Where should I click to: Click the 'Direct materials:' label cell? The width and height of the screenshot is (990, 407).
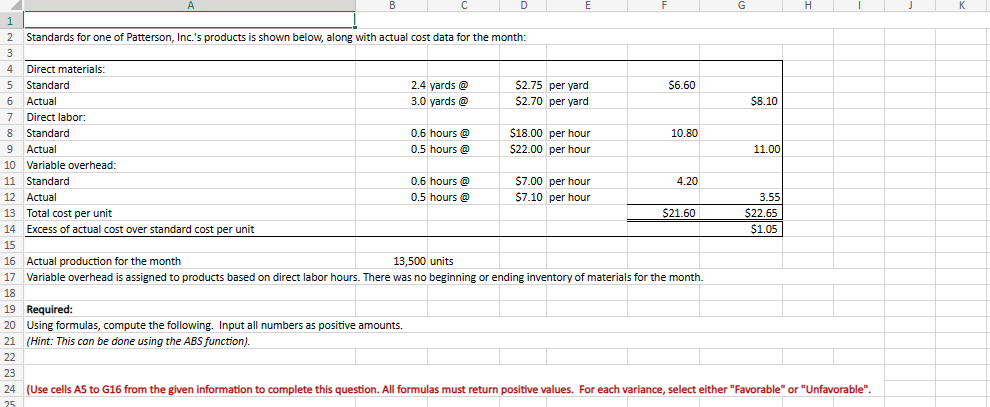[189, 69]
